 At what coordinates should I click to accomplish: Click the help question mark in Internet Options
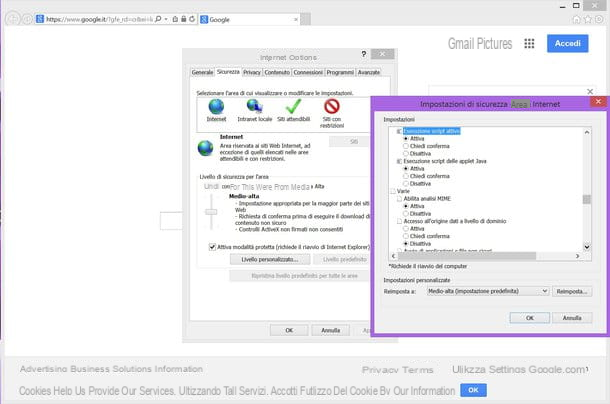click(364, 54)
